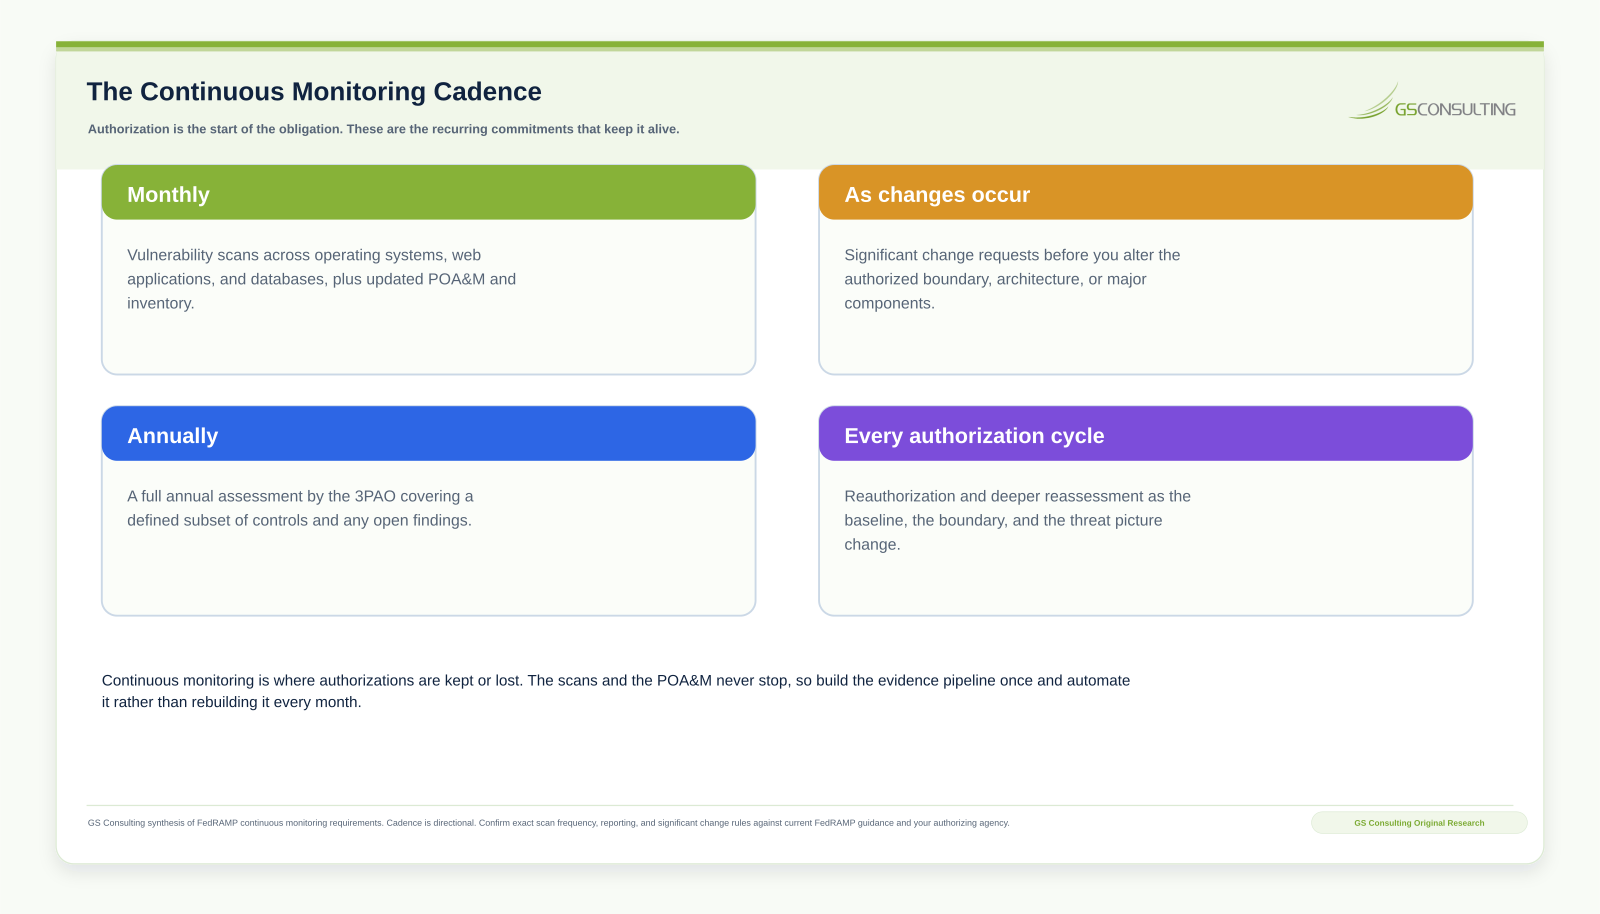Click the green 'Monthly' card header
The height and width of the screenshot is (914, 1600).
(x=428, y=193)
